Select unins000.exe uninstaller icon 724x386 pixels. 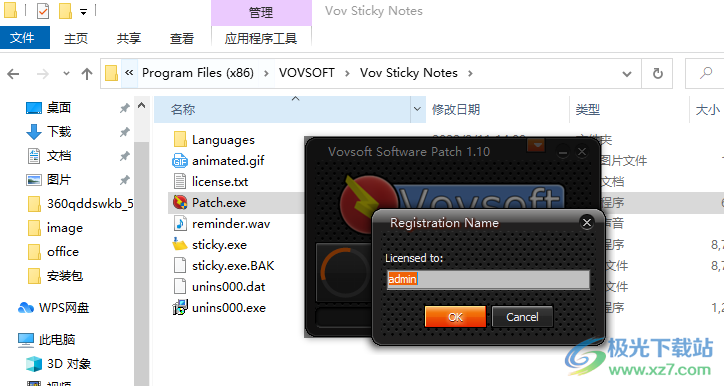tap(180, 308)
